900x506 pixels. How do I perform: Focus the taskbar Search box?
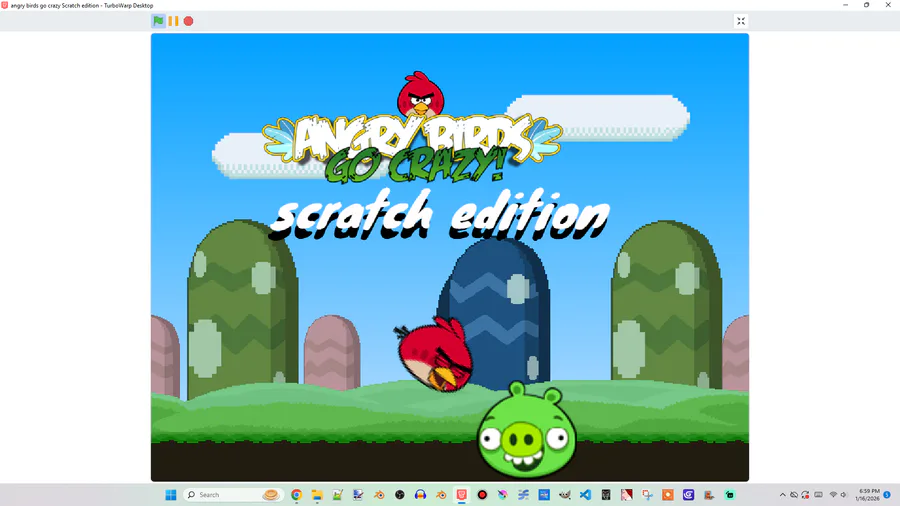(232, 495)
